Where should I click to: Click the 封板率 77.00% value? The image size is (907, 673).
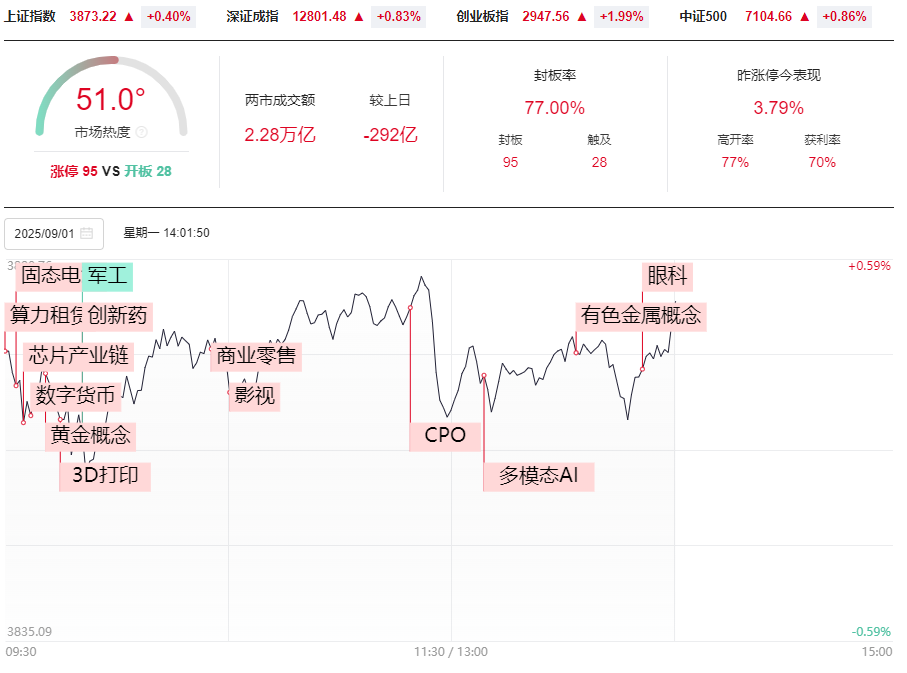pos(554,108)
